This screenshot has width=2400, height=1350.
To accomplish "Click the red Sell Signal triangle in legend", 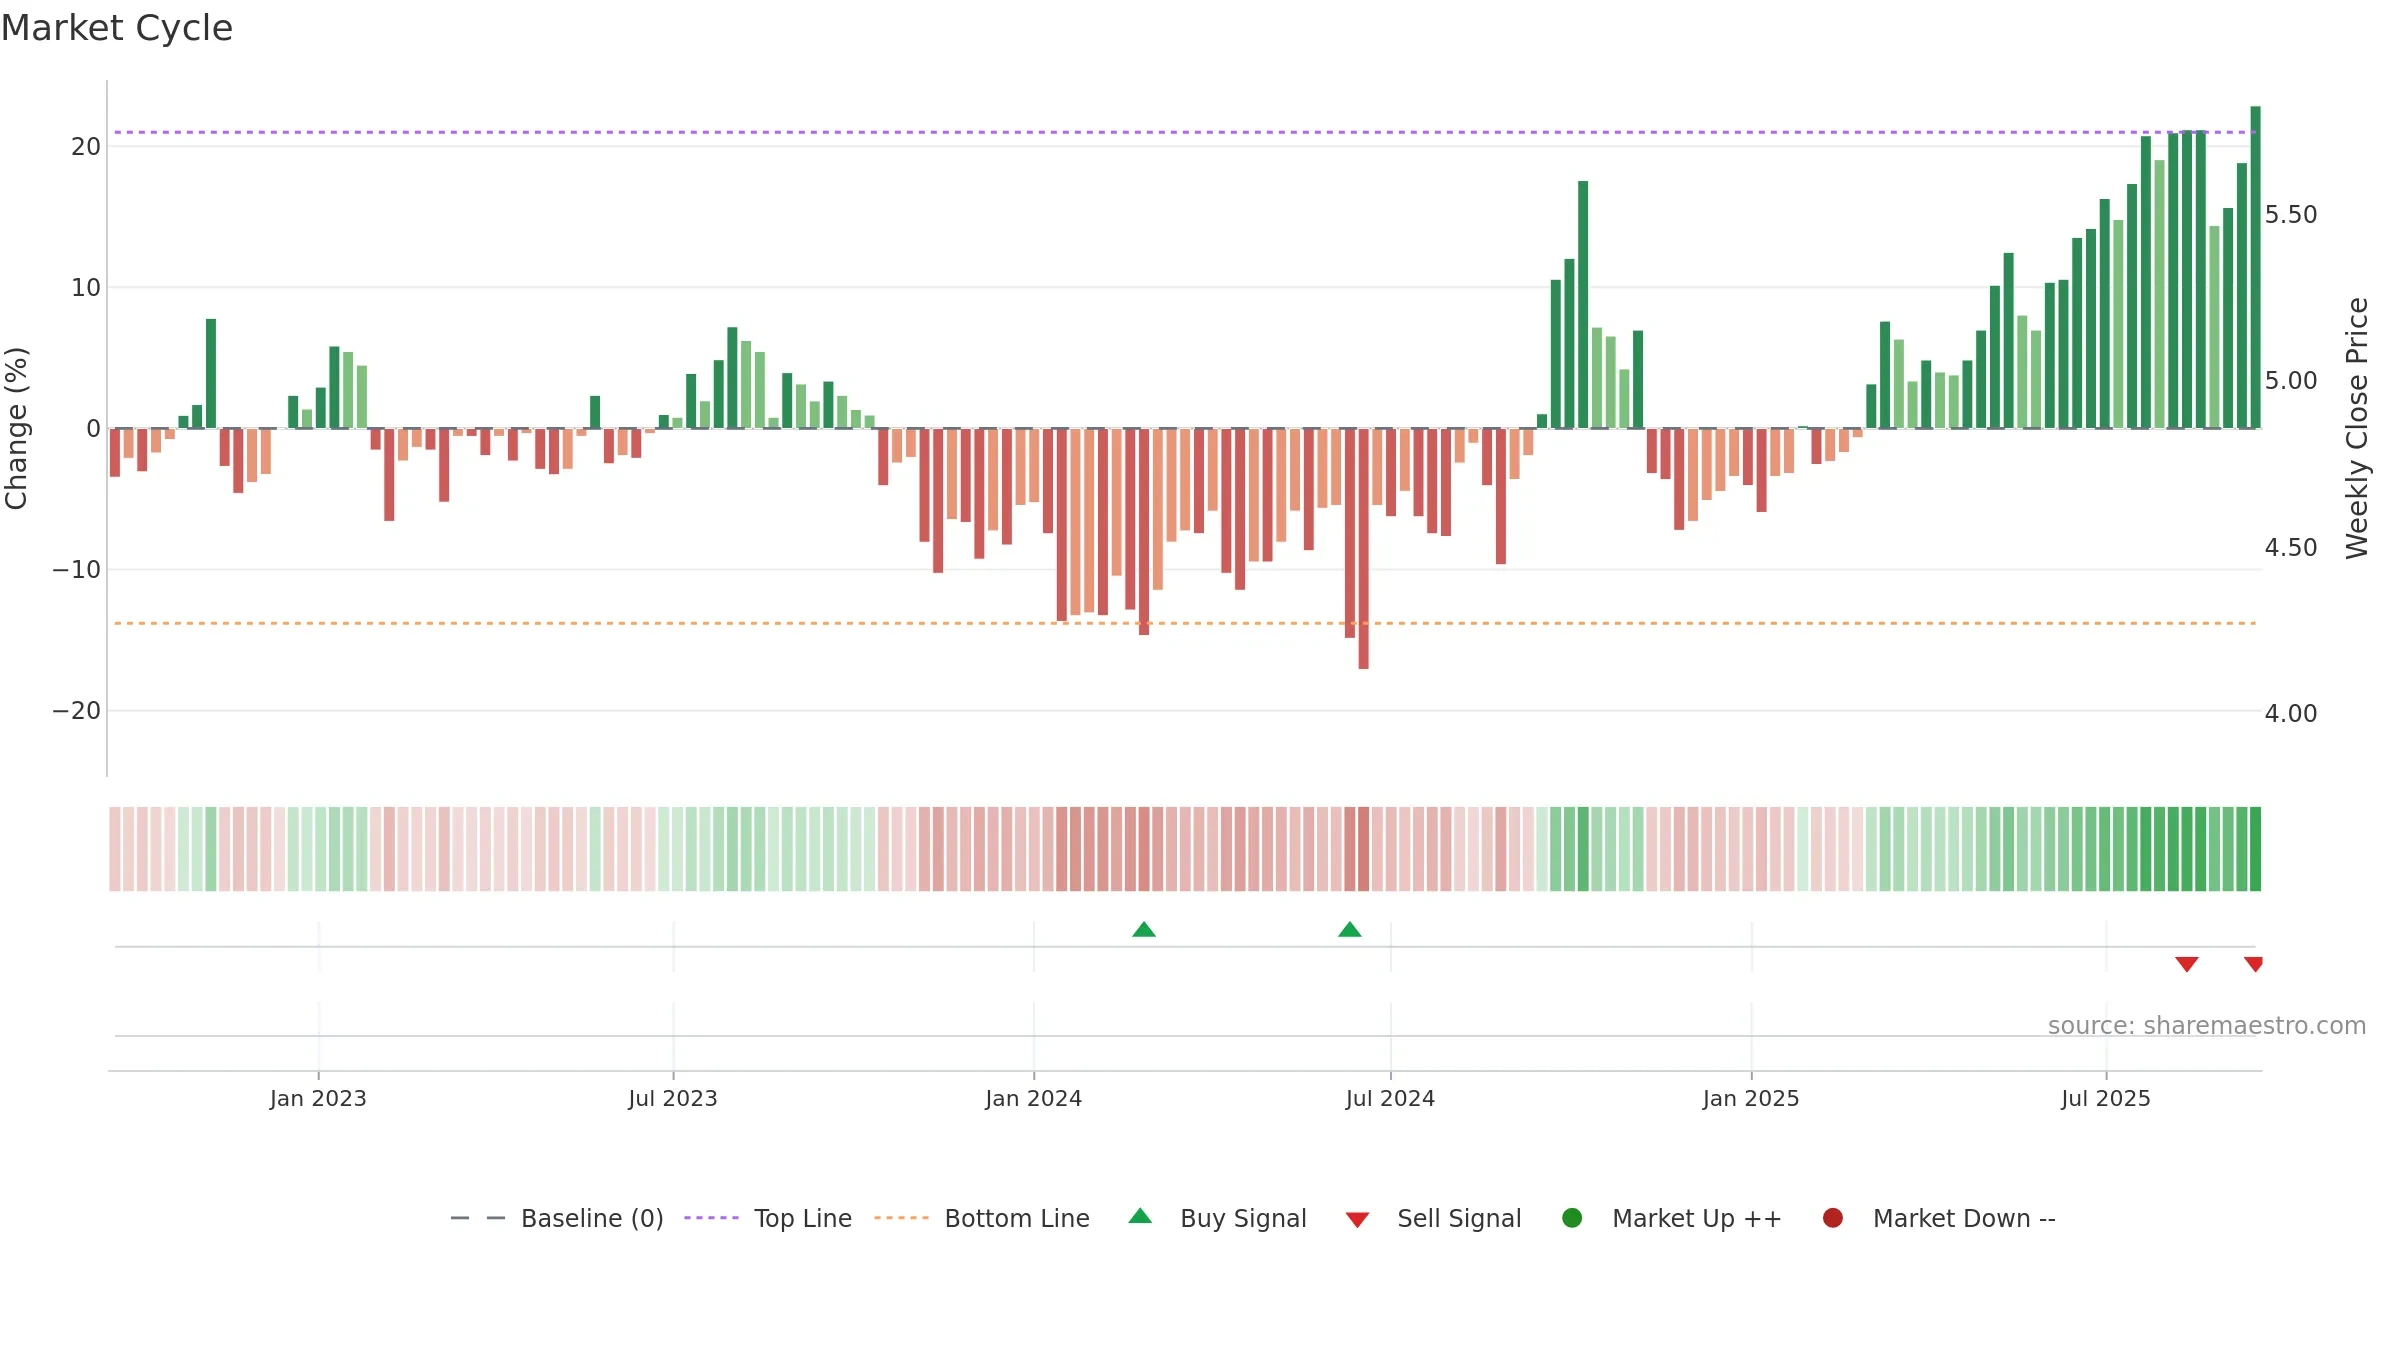I will pyautogui.click(x=1357, y=1220).
